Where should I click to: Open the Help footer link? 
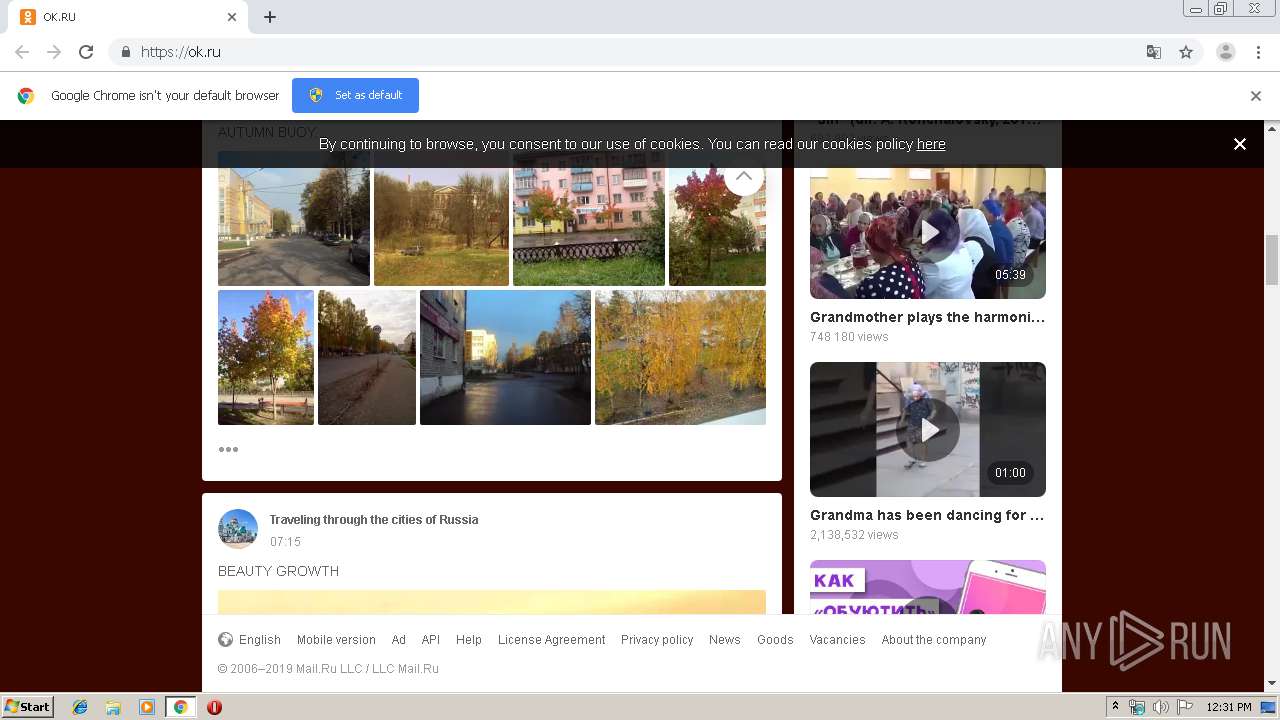(469, 640)
